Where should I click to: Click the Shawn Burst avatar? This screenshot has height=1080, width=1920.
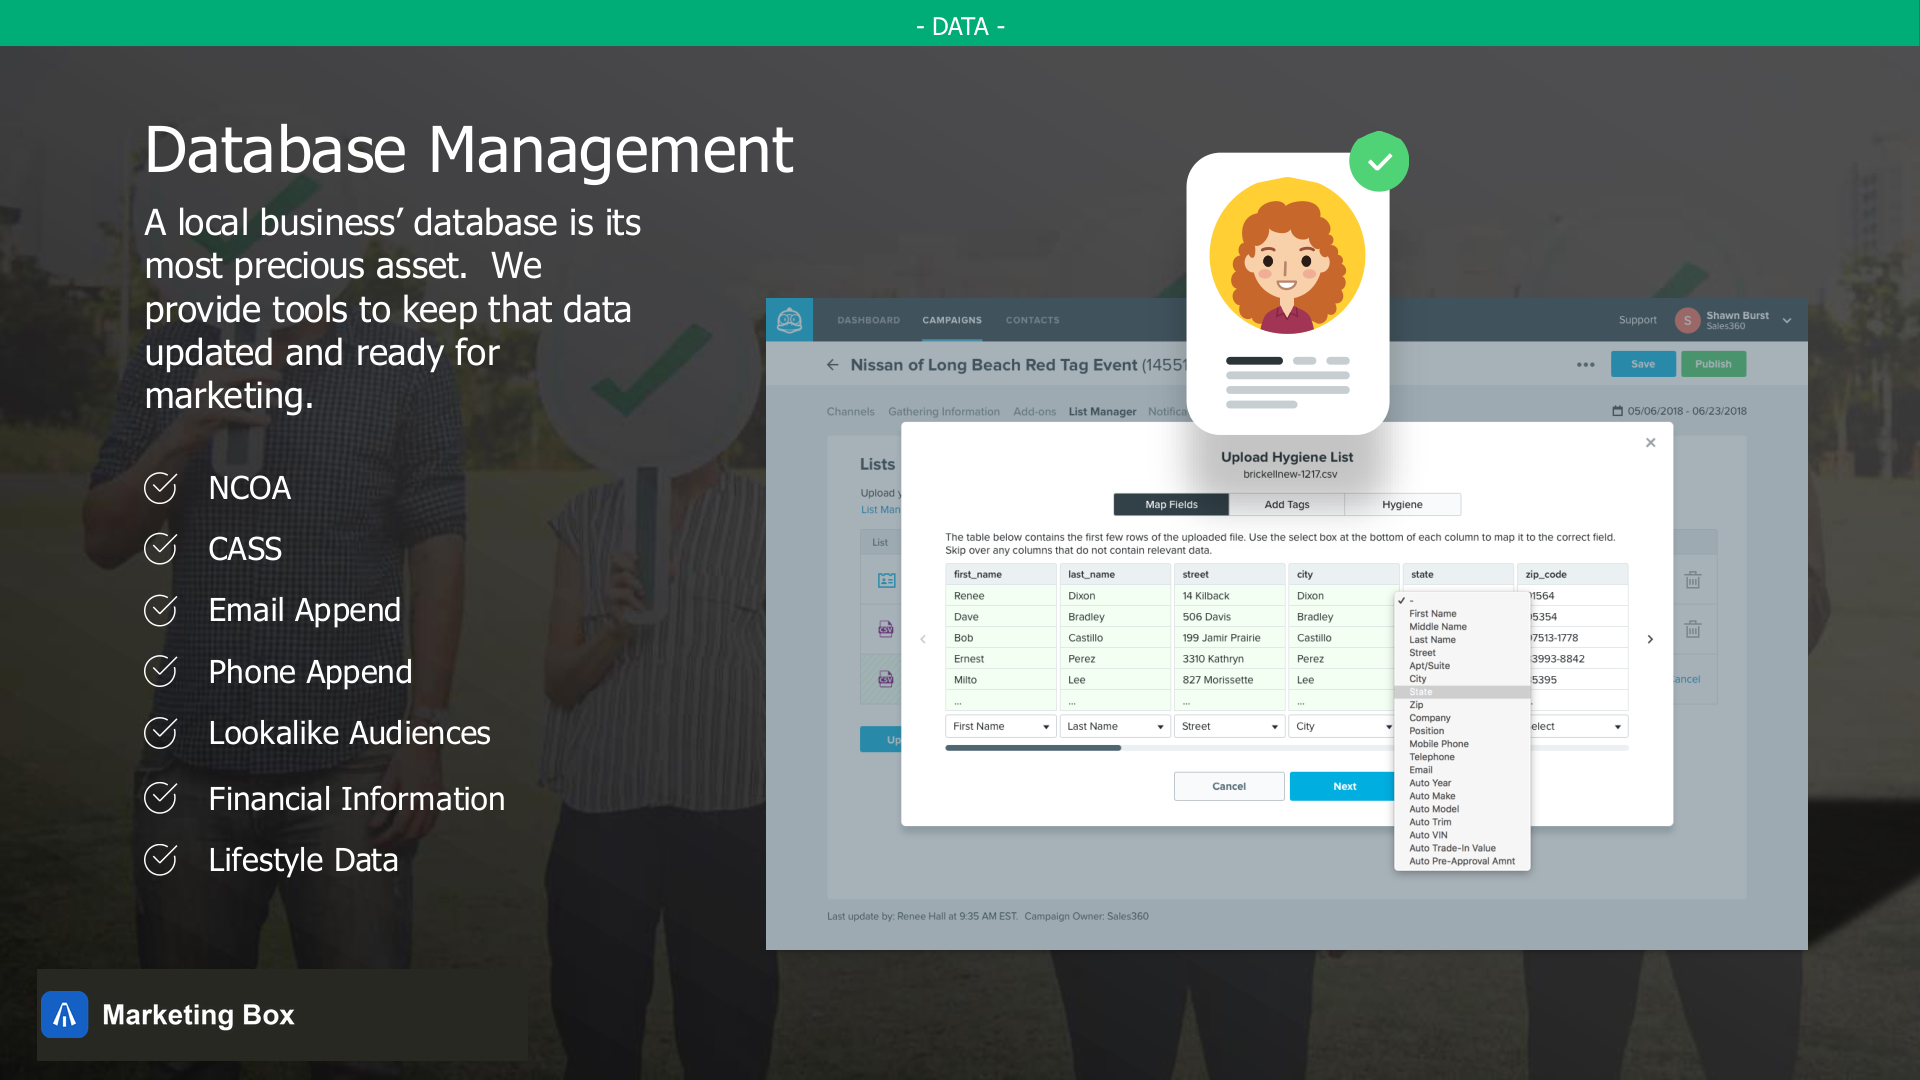(1687, 320)
